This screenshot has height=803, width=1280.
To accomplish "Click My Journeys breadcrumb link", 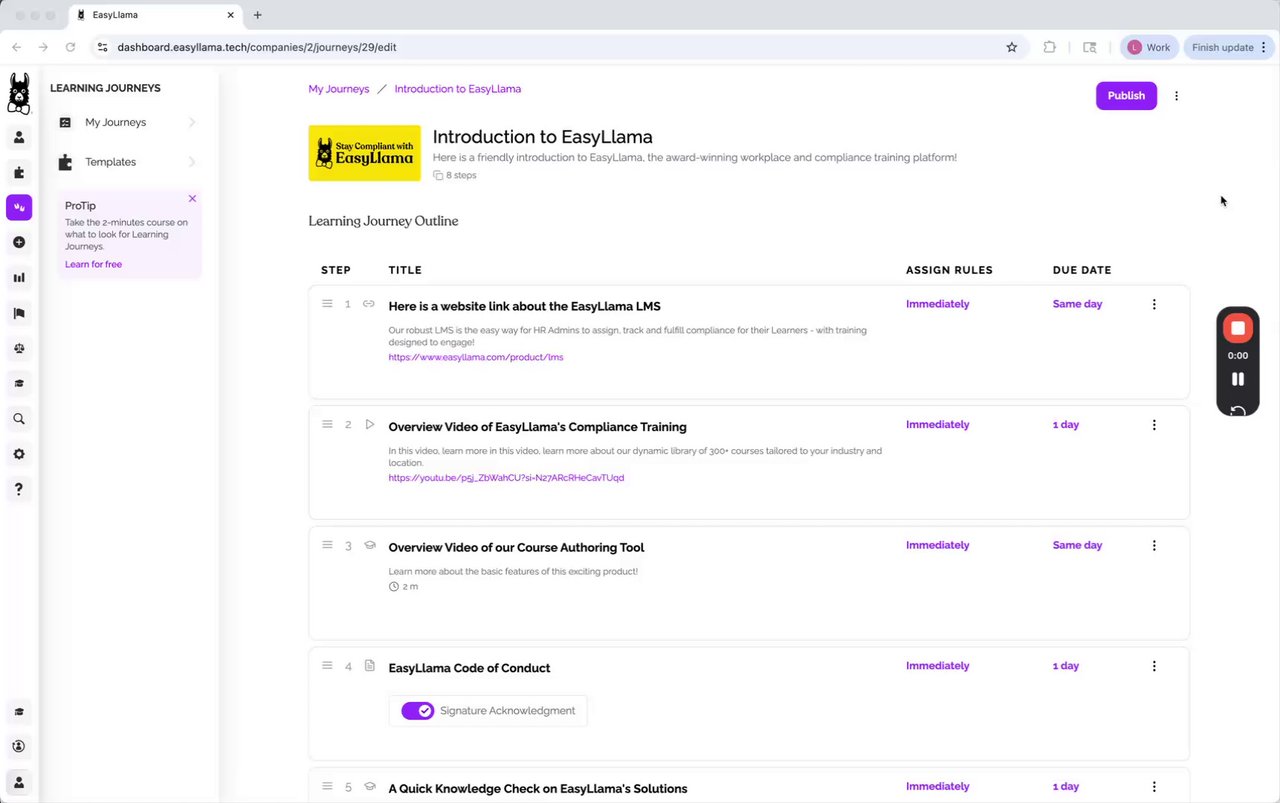I will pos(339,89).
